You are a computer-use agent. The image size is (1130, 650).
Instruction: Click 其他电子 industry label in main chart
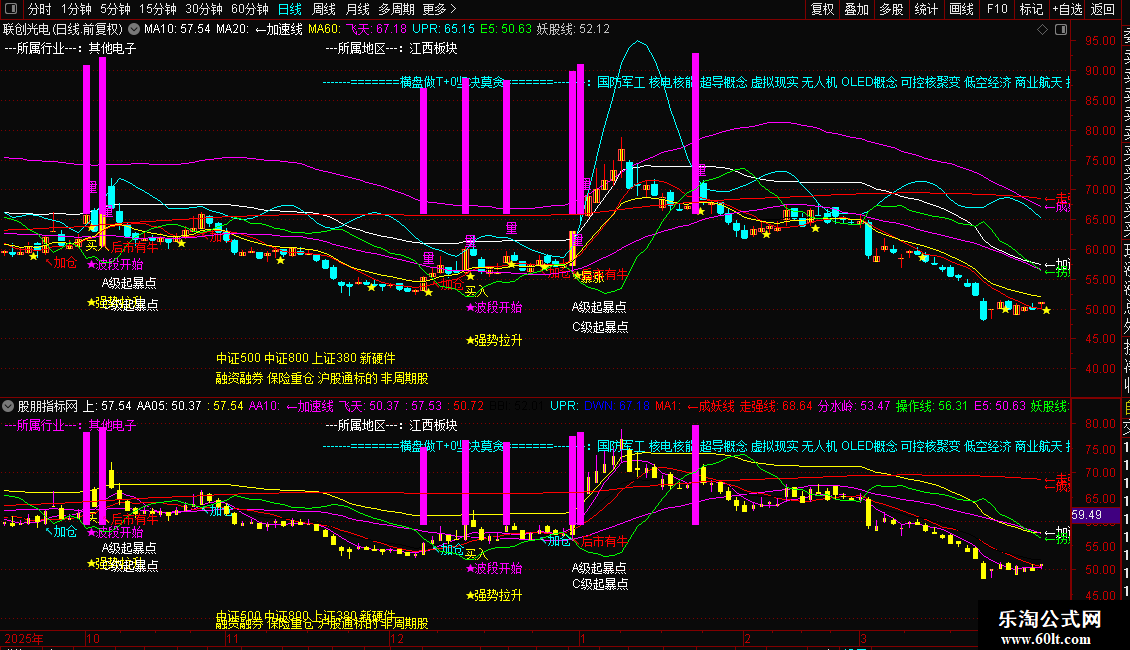tap(112, 48)
